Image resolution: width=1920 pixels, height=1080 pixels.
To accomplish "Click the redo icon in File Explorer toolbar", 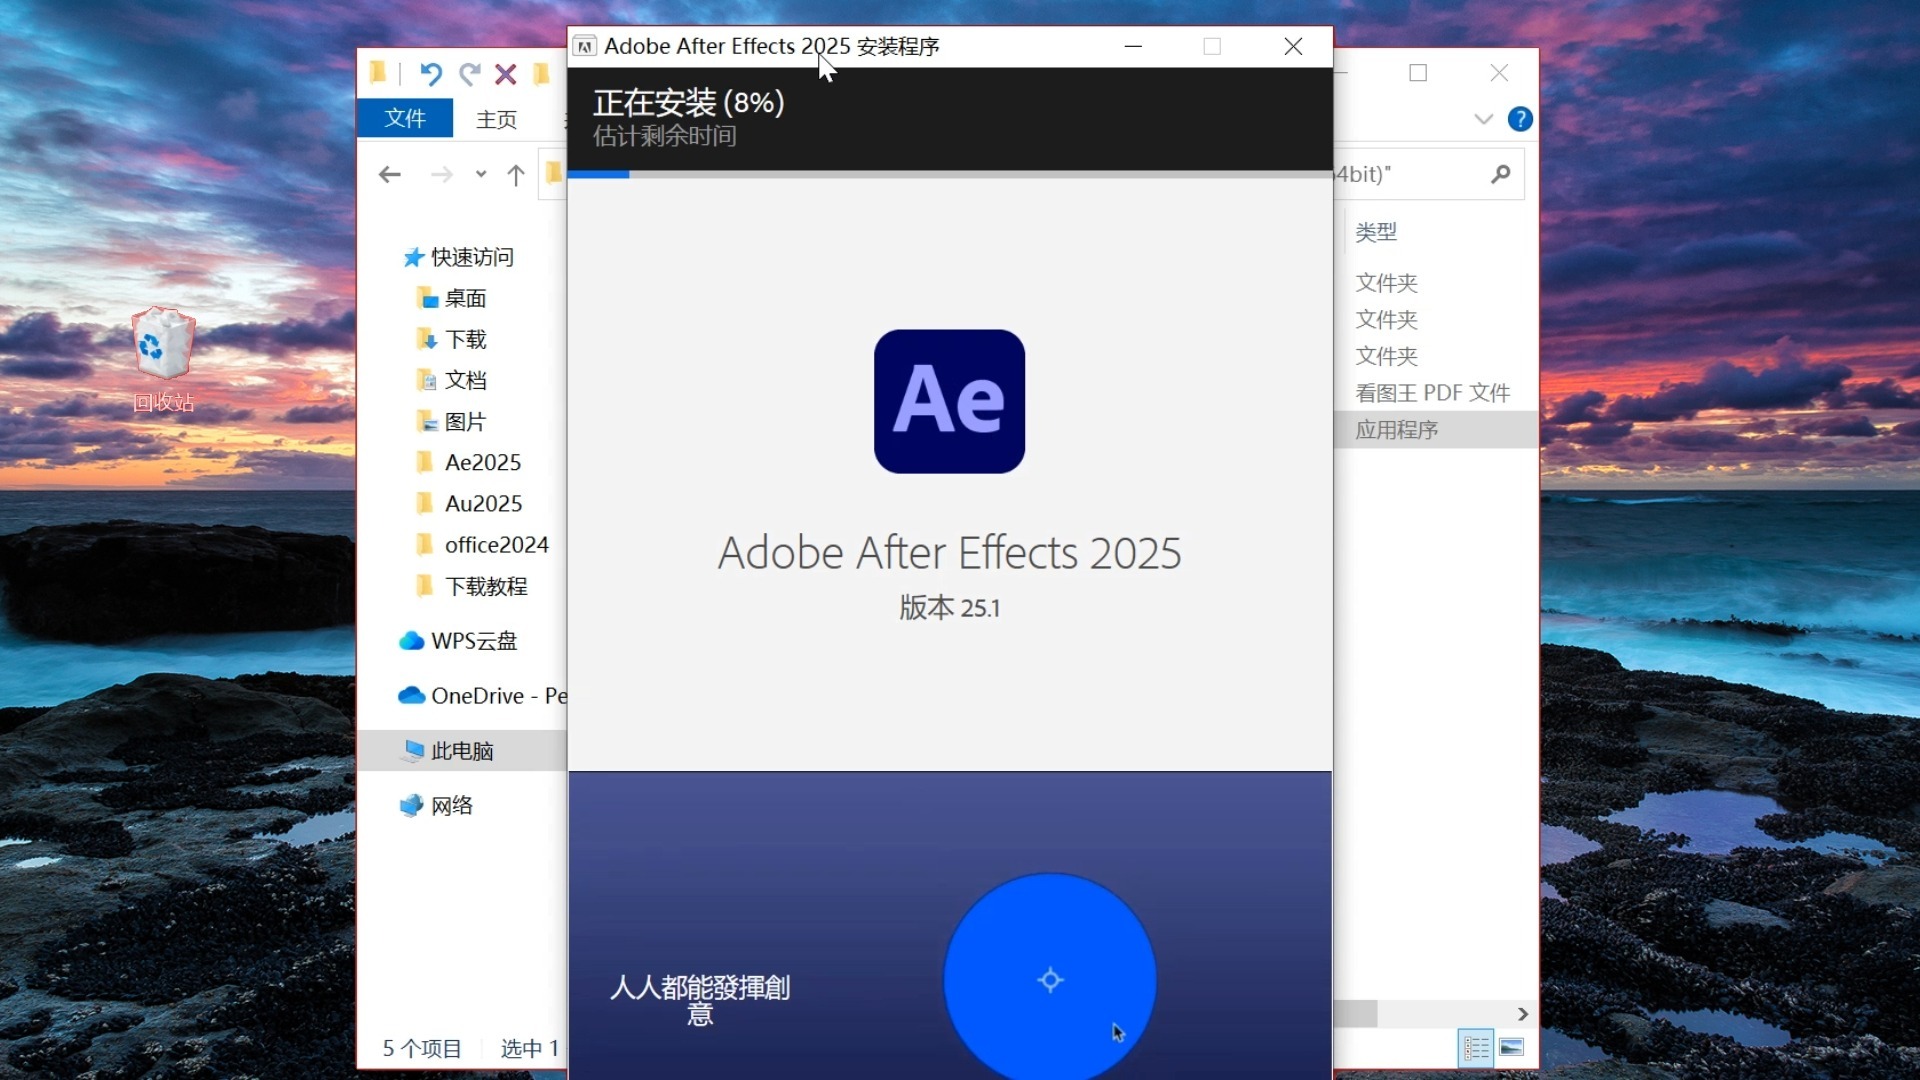I will 469,74.
